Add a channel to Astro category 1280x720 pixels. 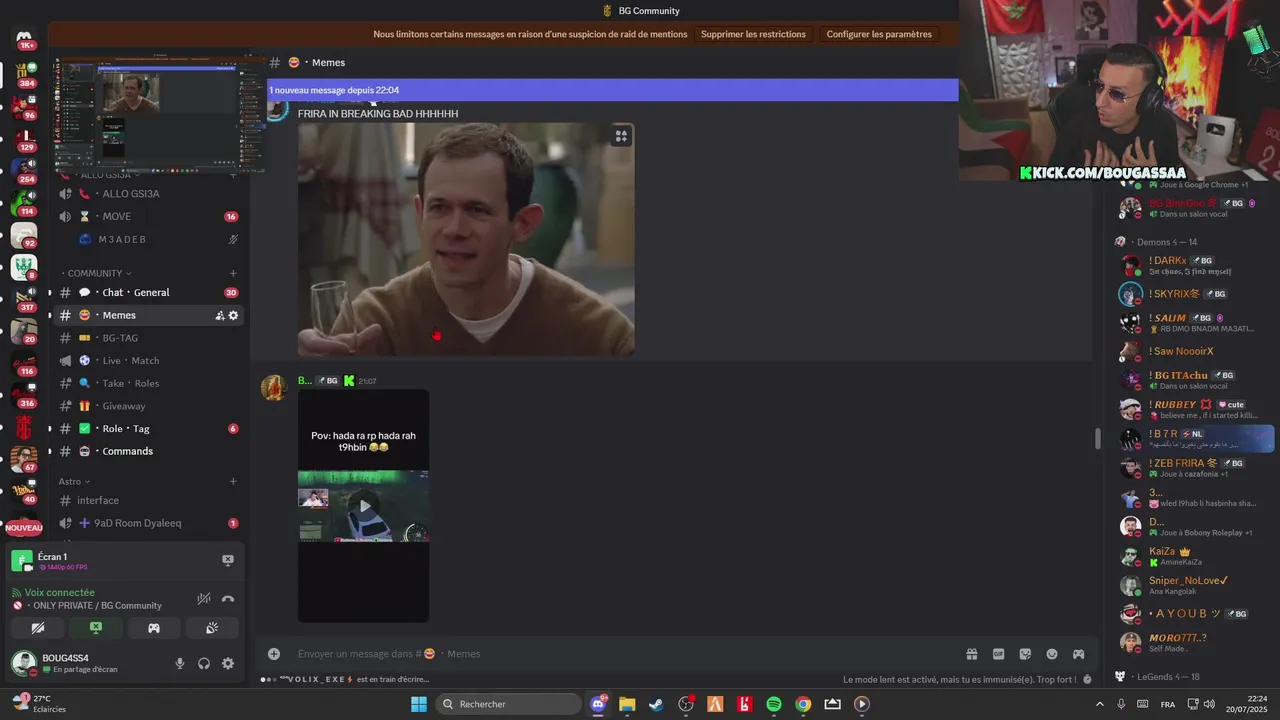click(x=233, y=481)
